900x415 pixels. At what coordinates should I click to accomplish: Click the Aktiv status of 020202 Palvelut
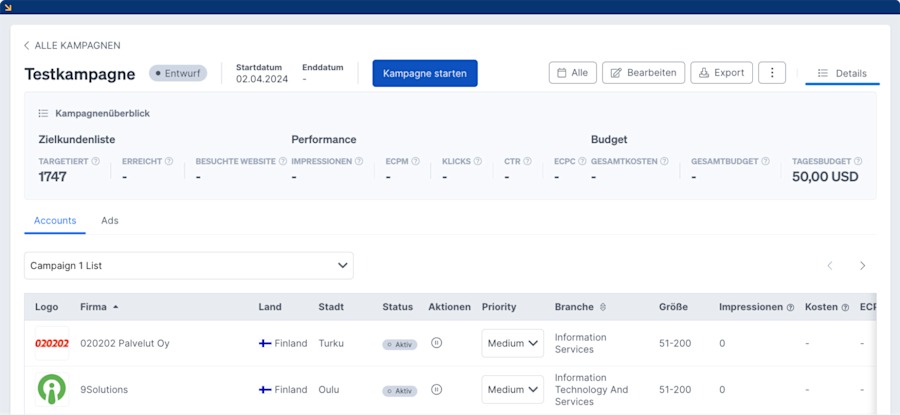coord(399,344)
